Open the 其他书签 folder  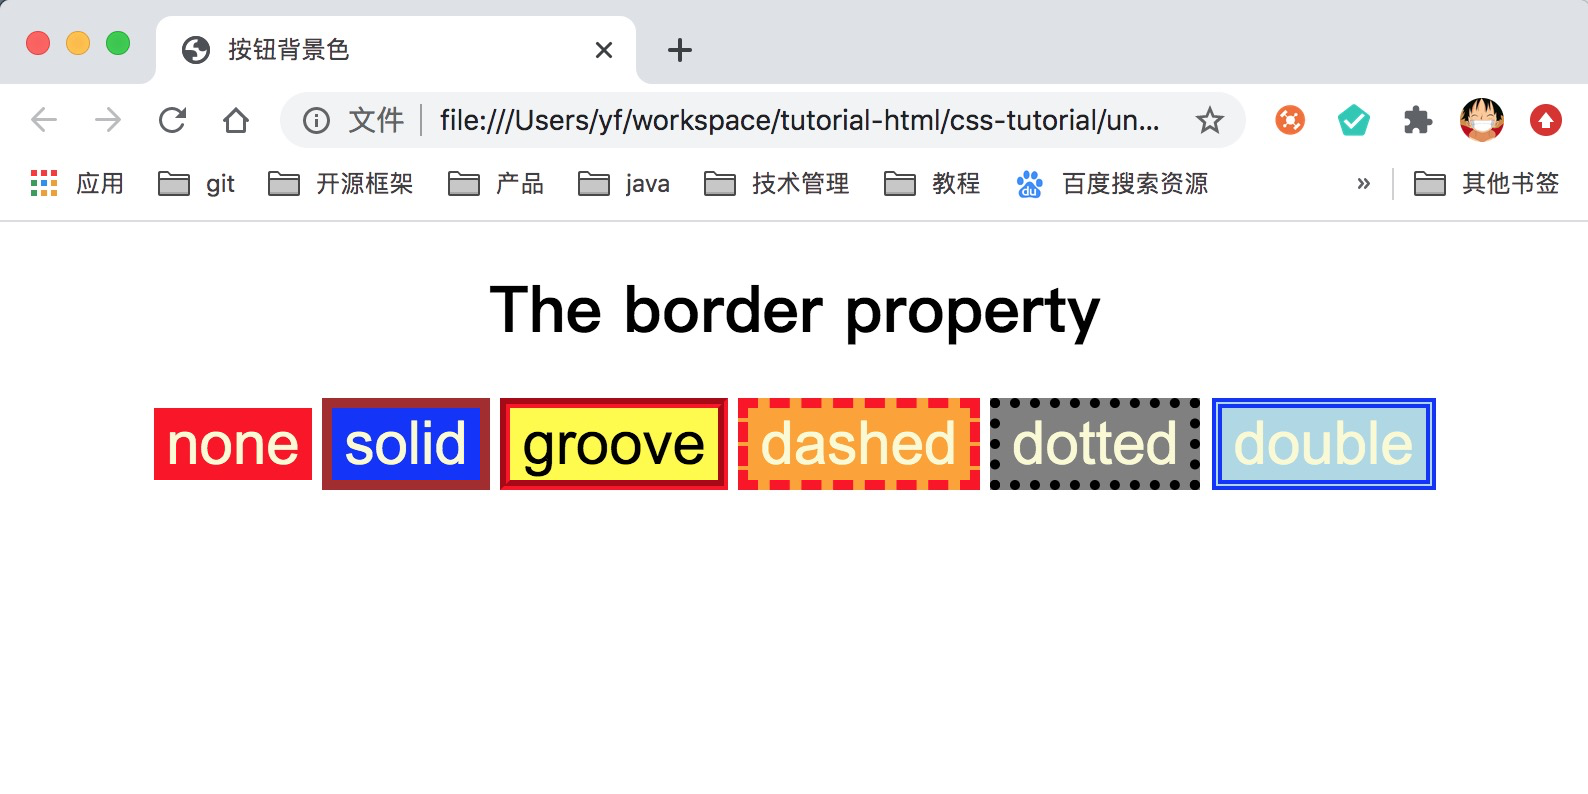pyautogui.click(x=1486, y=184)
